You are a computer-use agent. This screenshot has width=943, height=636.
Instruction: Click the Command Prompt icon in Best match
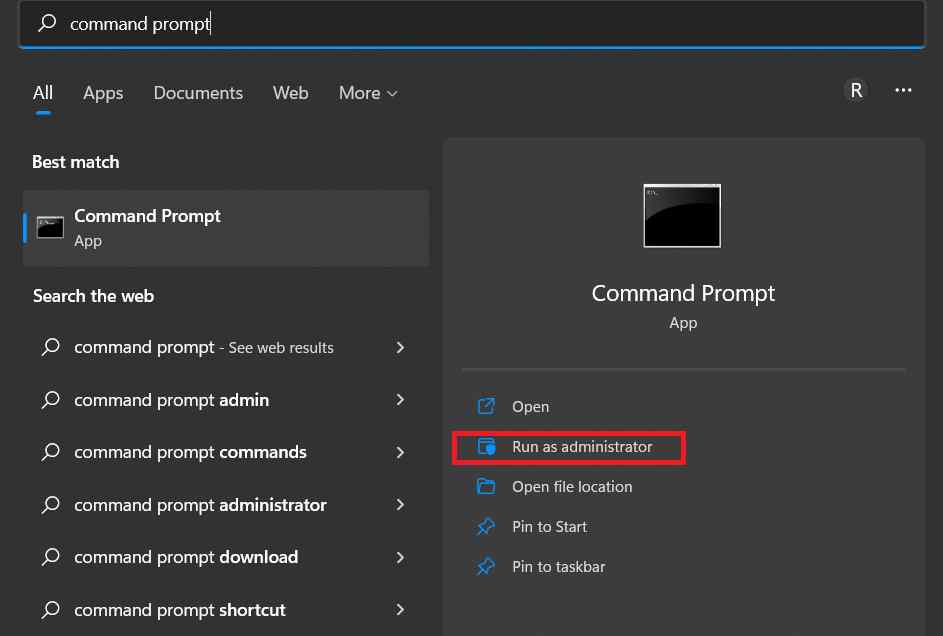50,228
